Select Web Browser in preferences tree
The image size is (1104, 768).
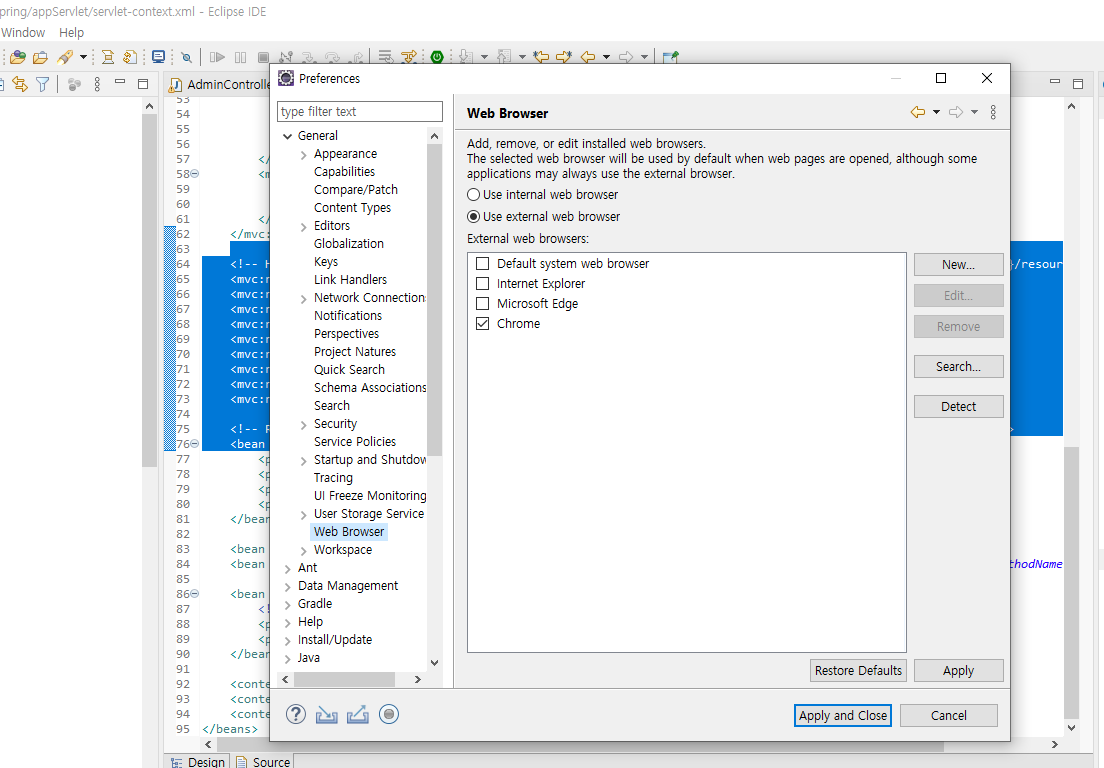(349, 531)
